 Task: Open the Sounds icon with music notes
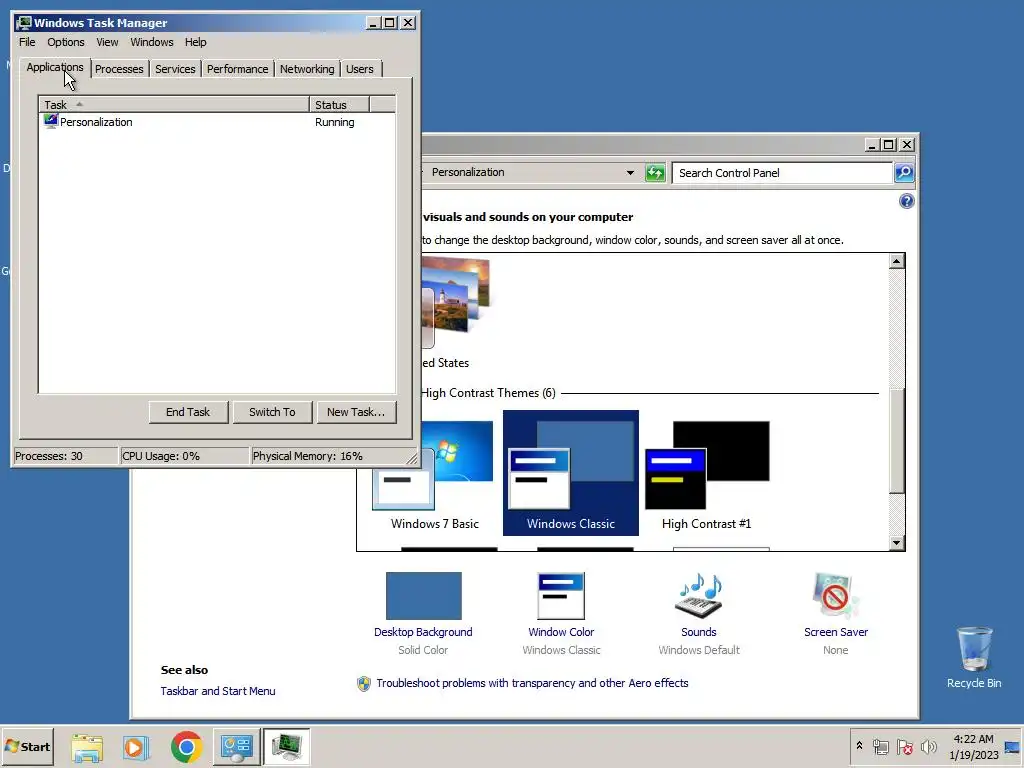coord(699,595)
